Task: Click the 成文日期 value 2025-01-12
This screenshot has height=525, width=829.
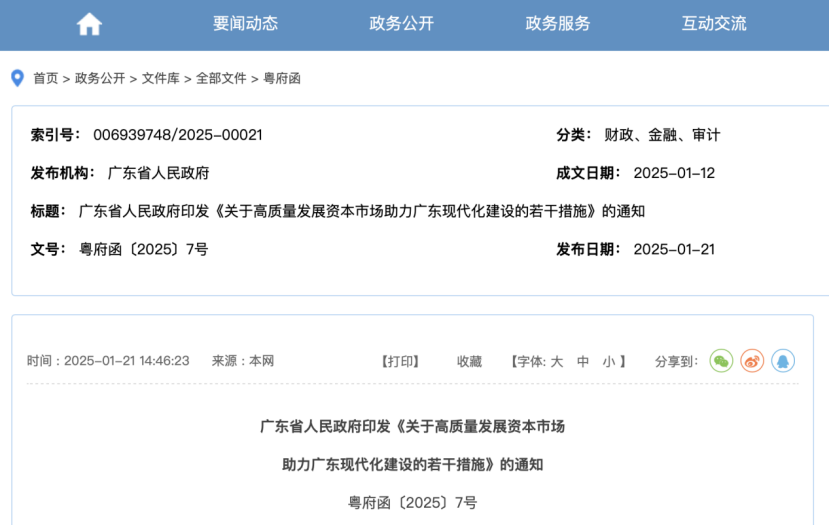Action: (674, 173)
